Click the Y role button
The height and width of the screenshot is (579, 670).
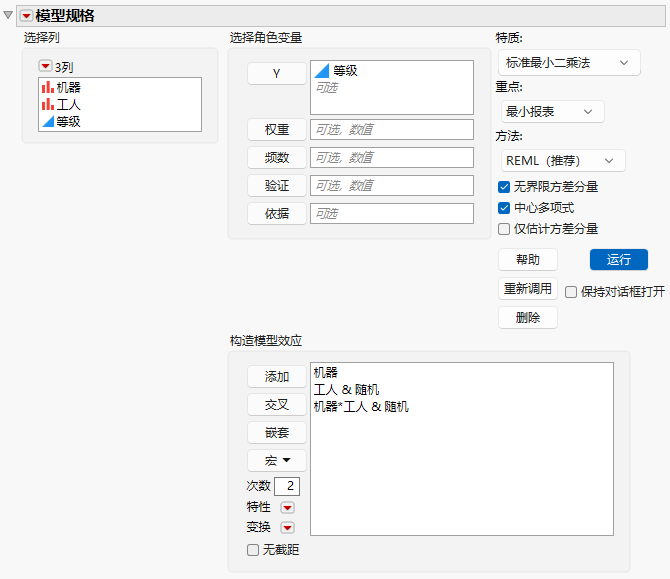pyautogui.click(x=276, y=73)
